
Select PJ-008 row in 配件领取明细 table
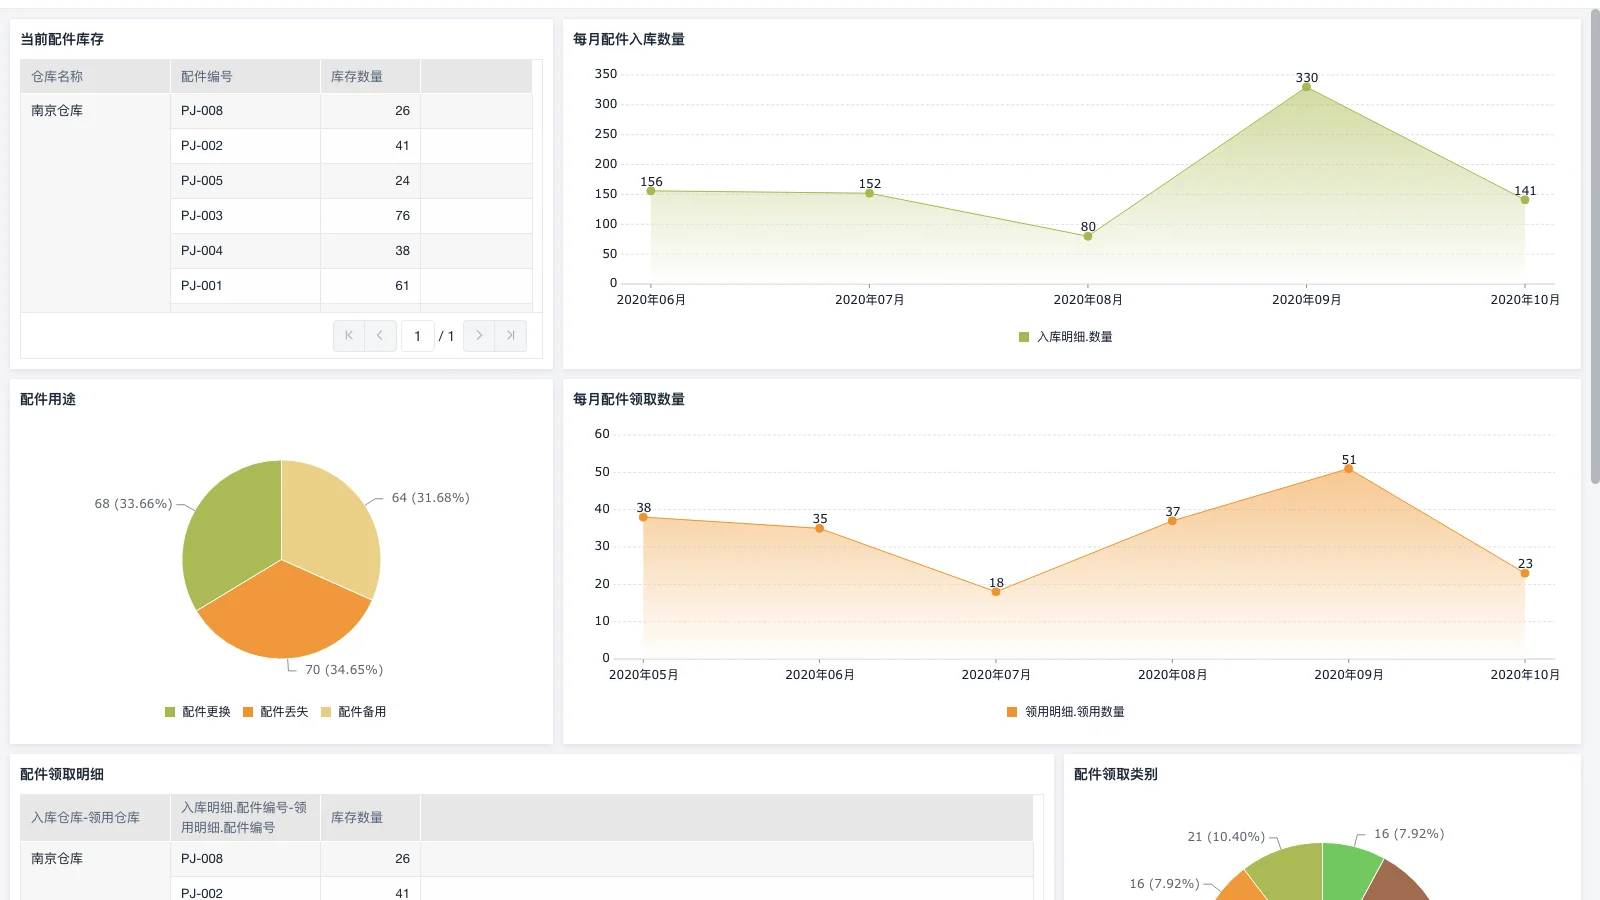[x=601, y=859]
